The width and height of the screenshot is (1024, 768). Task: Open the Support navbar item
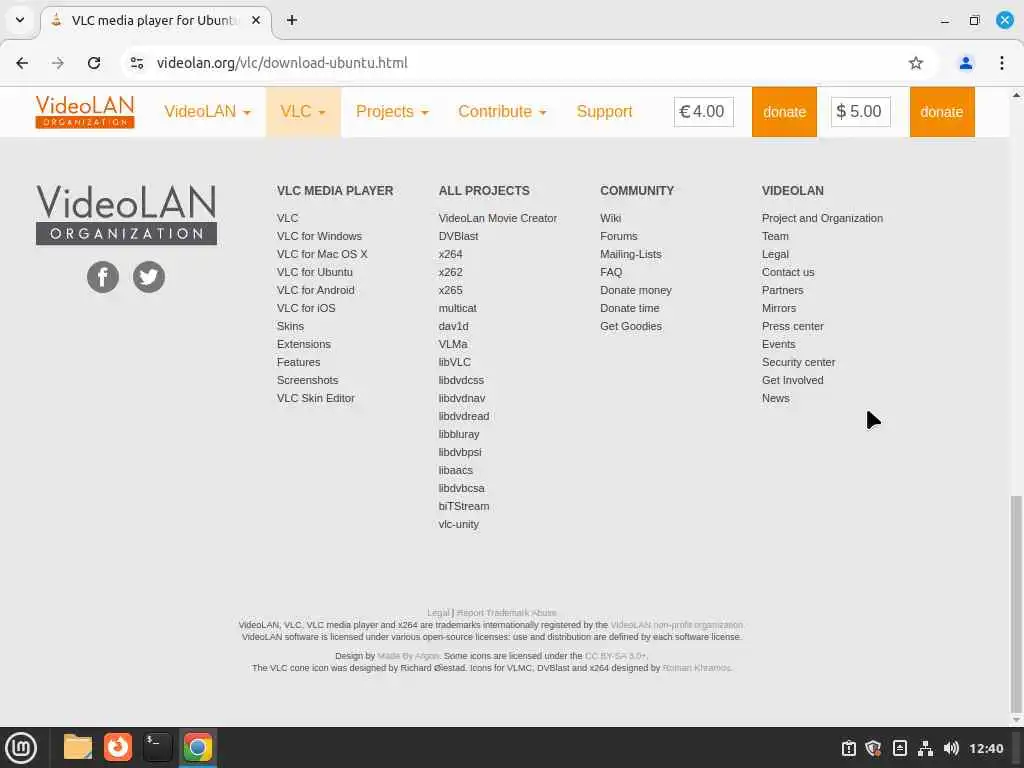coord(604,112)
